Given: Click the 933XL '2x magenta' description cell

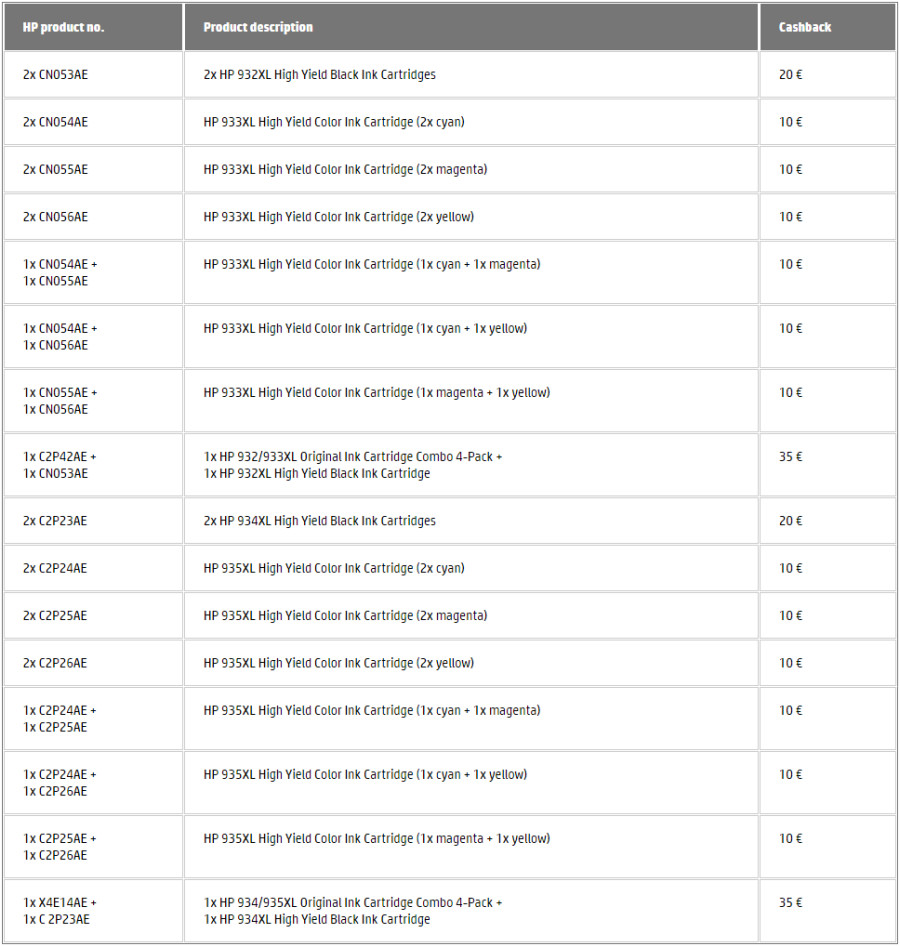Looking at the screenshot, I should point(471,170).
